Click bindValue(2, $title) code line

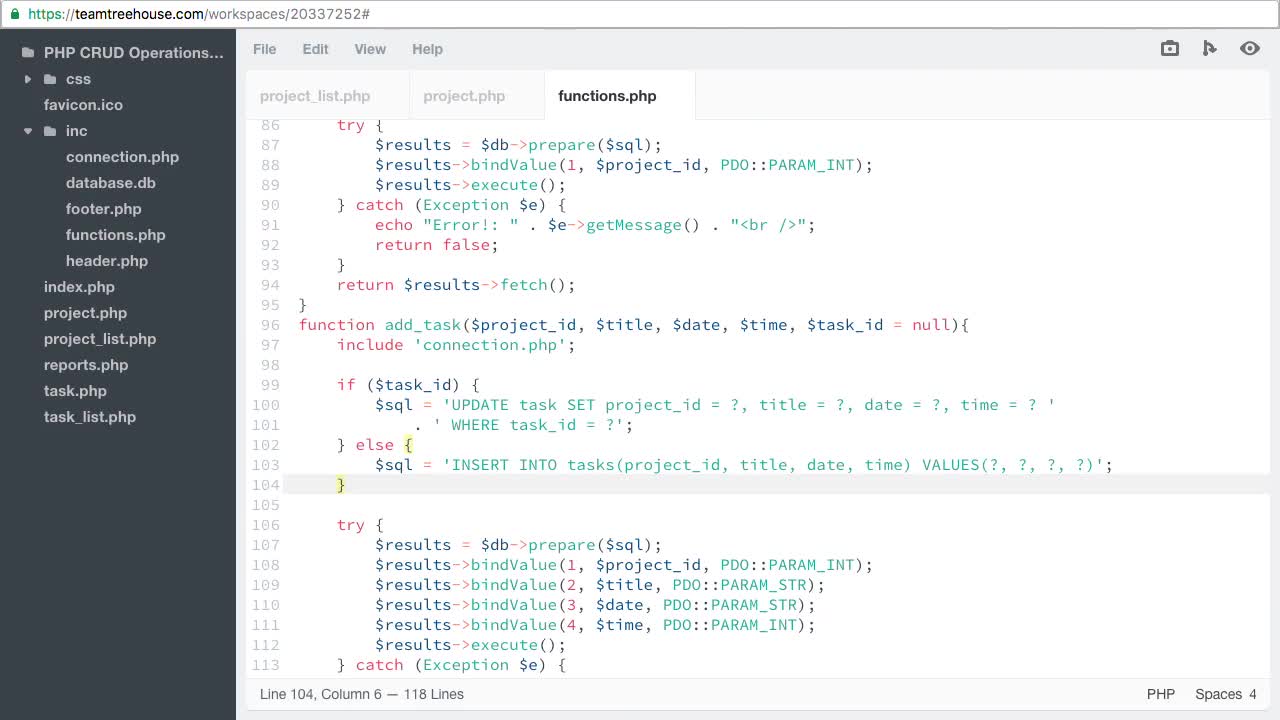[x=600, y=585]
